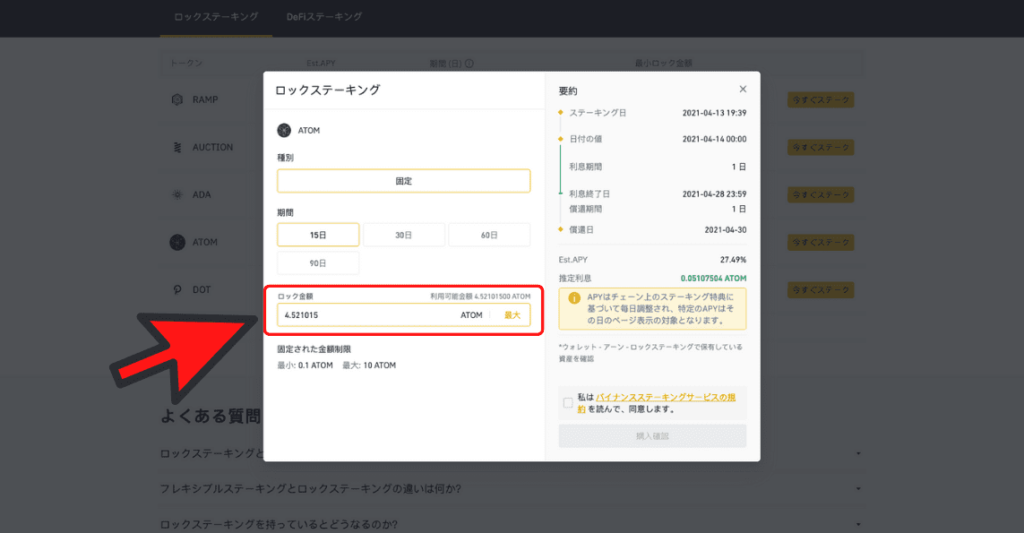
Task: Click the ATOM coin icon in dialog
Action: [284, 130]
